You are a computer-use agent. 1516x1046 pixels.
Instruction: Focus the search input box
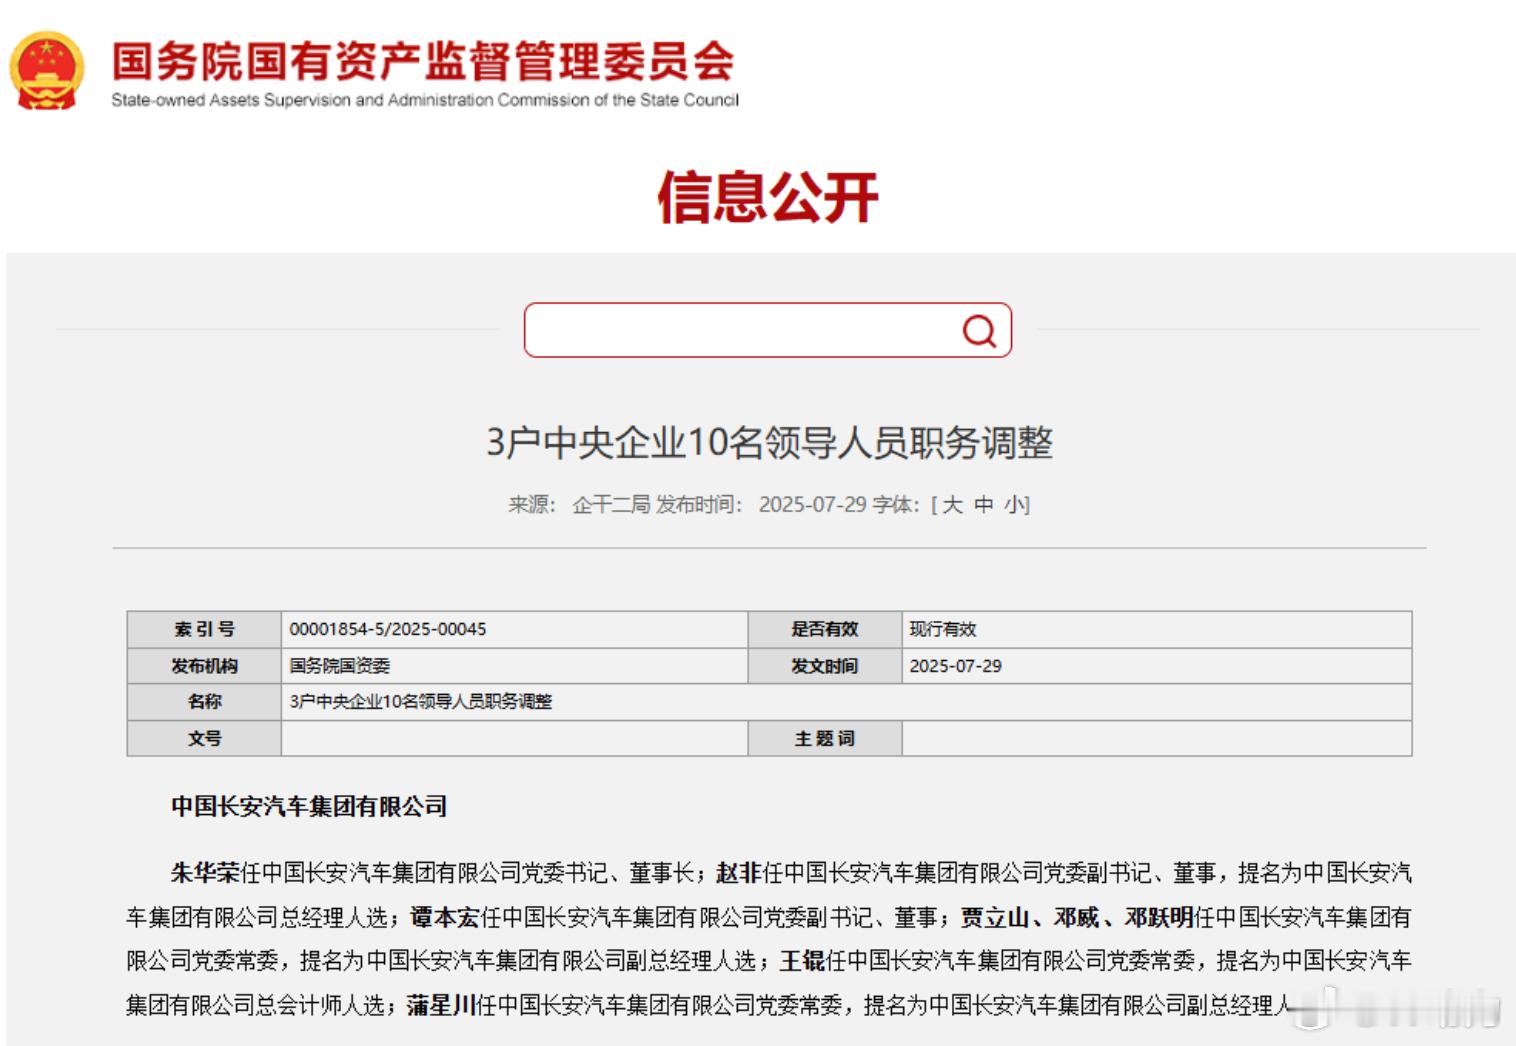(767, 330)
